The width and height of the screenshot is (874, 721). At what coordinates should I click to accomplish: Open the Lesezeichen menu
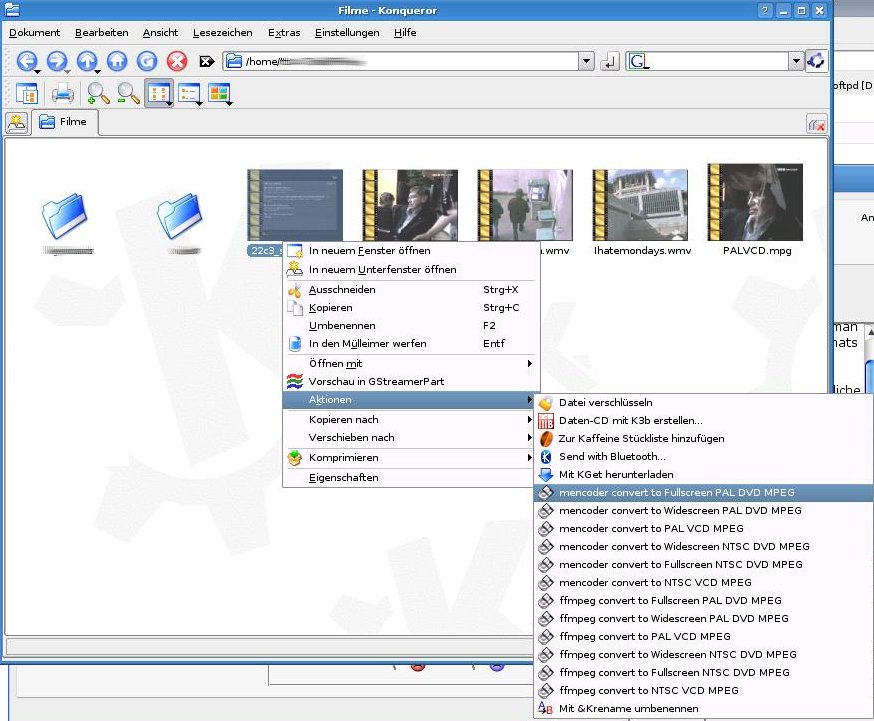pyautogui.click(x=222, y=33)
